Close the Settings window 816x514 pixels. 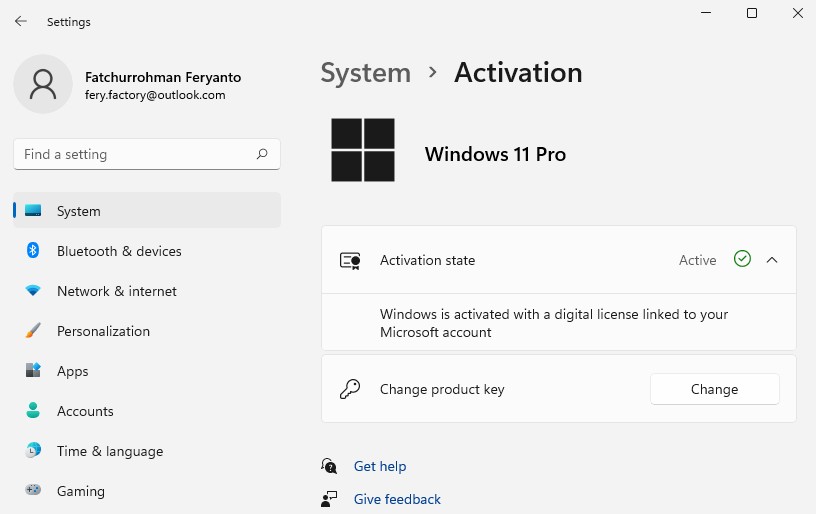(x=797, y=13)
